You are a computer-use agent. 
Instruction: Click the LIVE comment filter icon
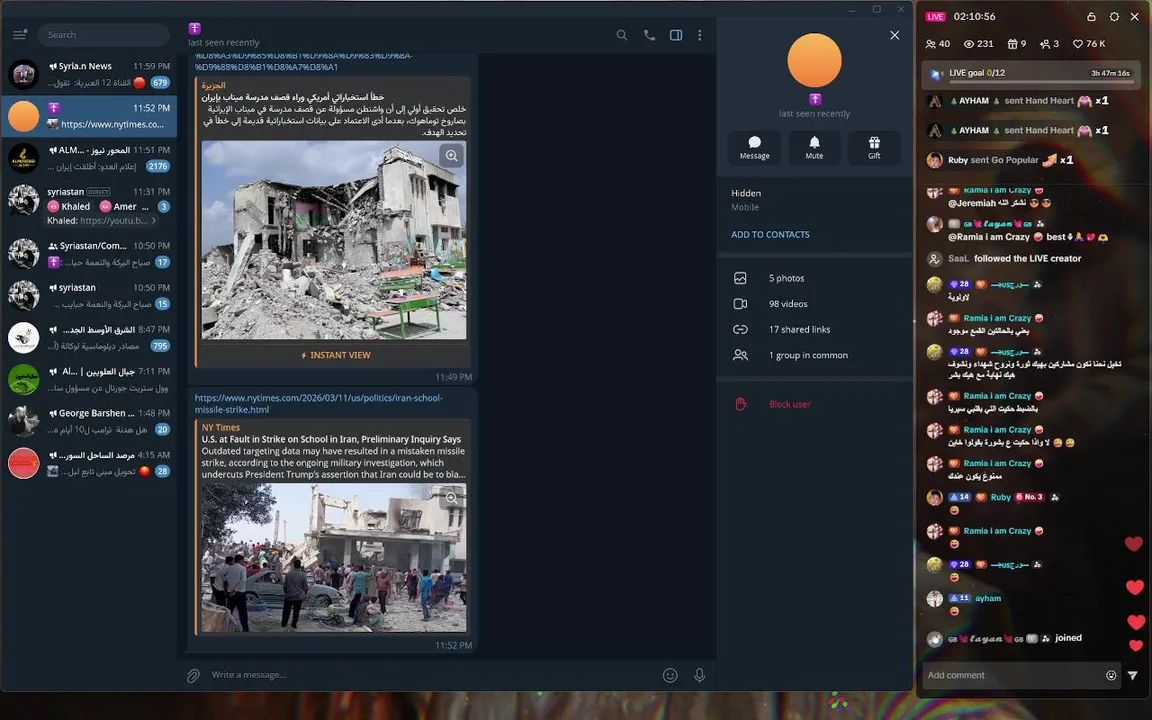pyautogui.click(x=1133, y=675)
